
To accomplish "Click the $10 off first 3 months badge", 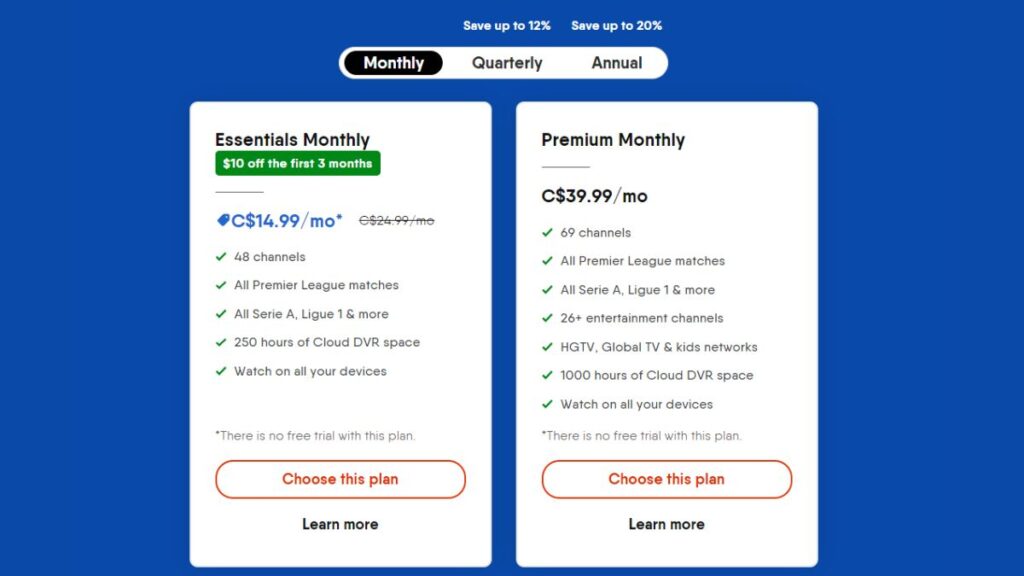I will 298,163.
